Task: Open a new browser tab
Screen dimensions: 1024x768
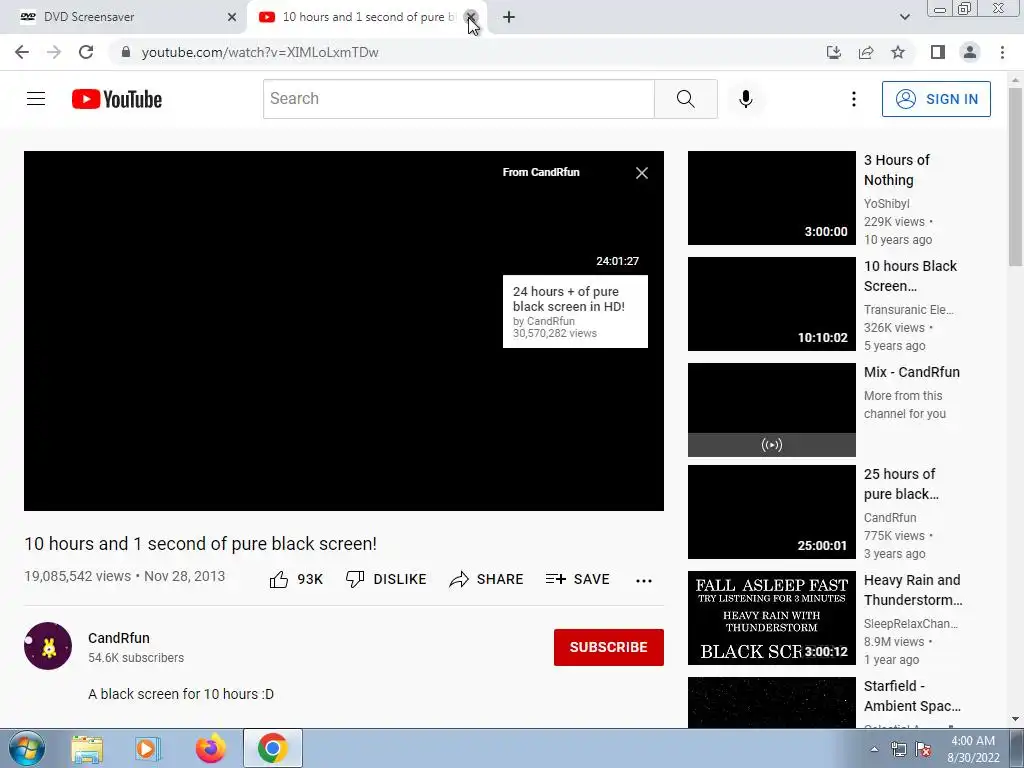Action: (509, 18)
